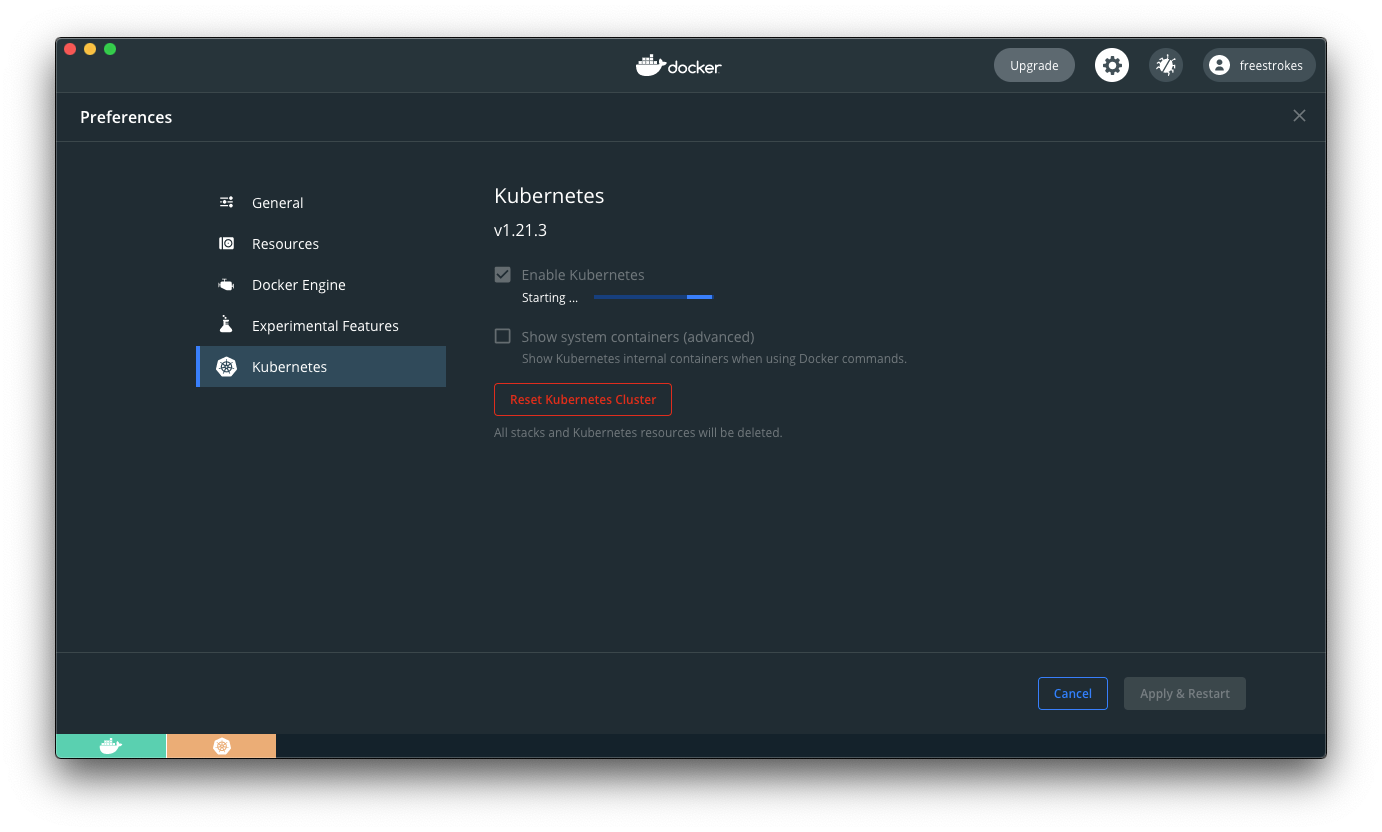Click the v1.21.3 version text
The width and height of the screenshot is (1382, 832).
(x=520, y=230)
